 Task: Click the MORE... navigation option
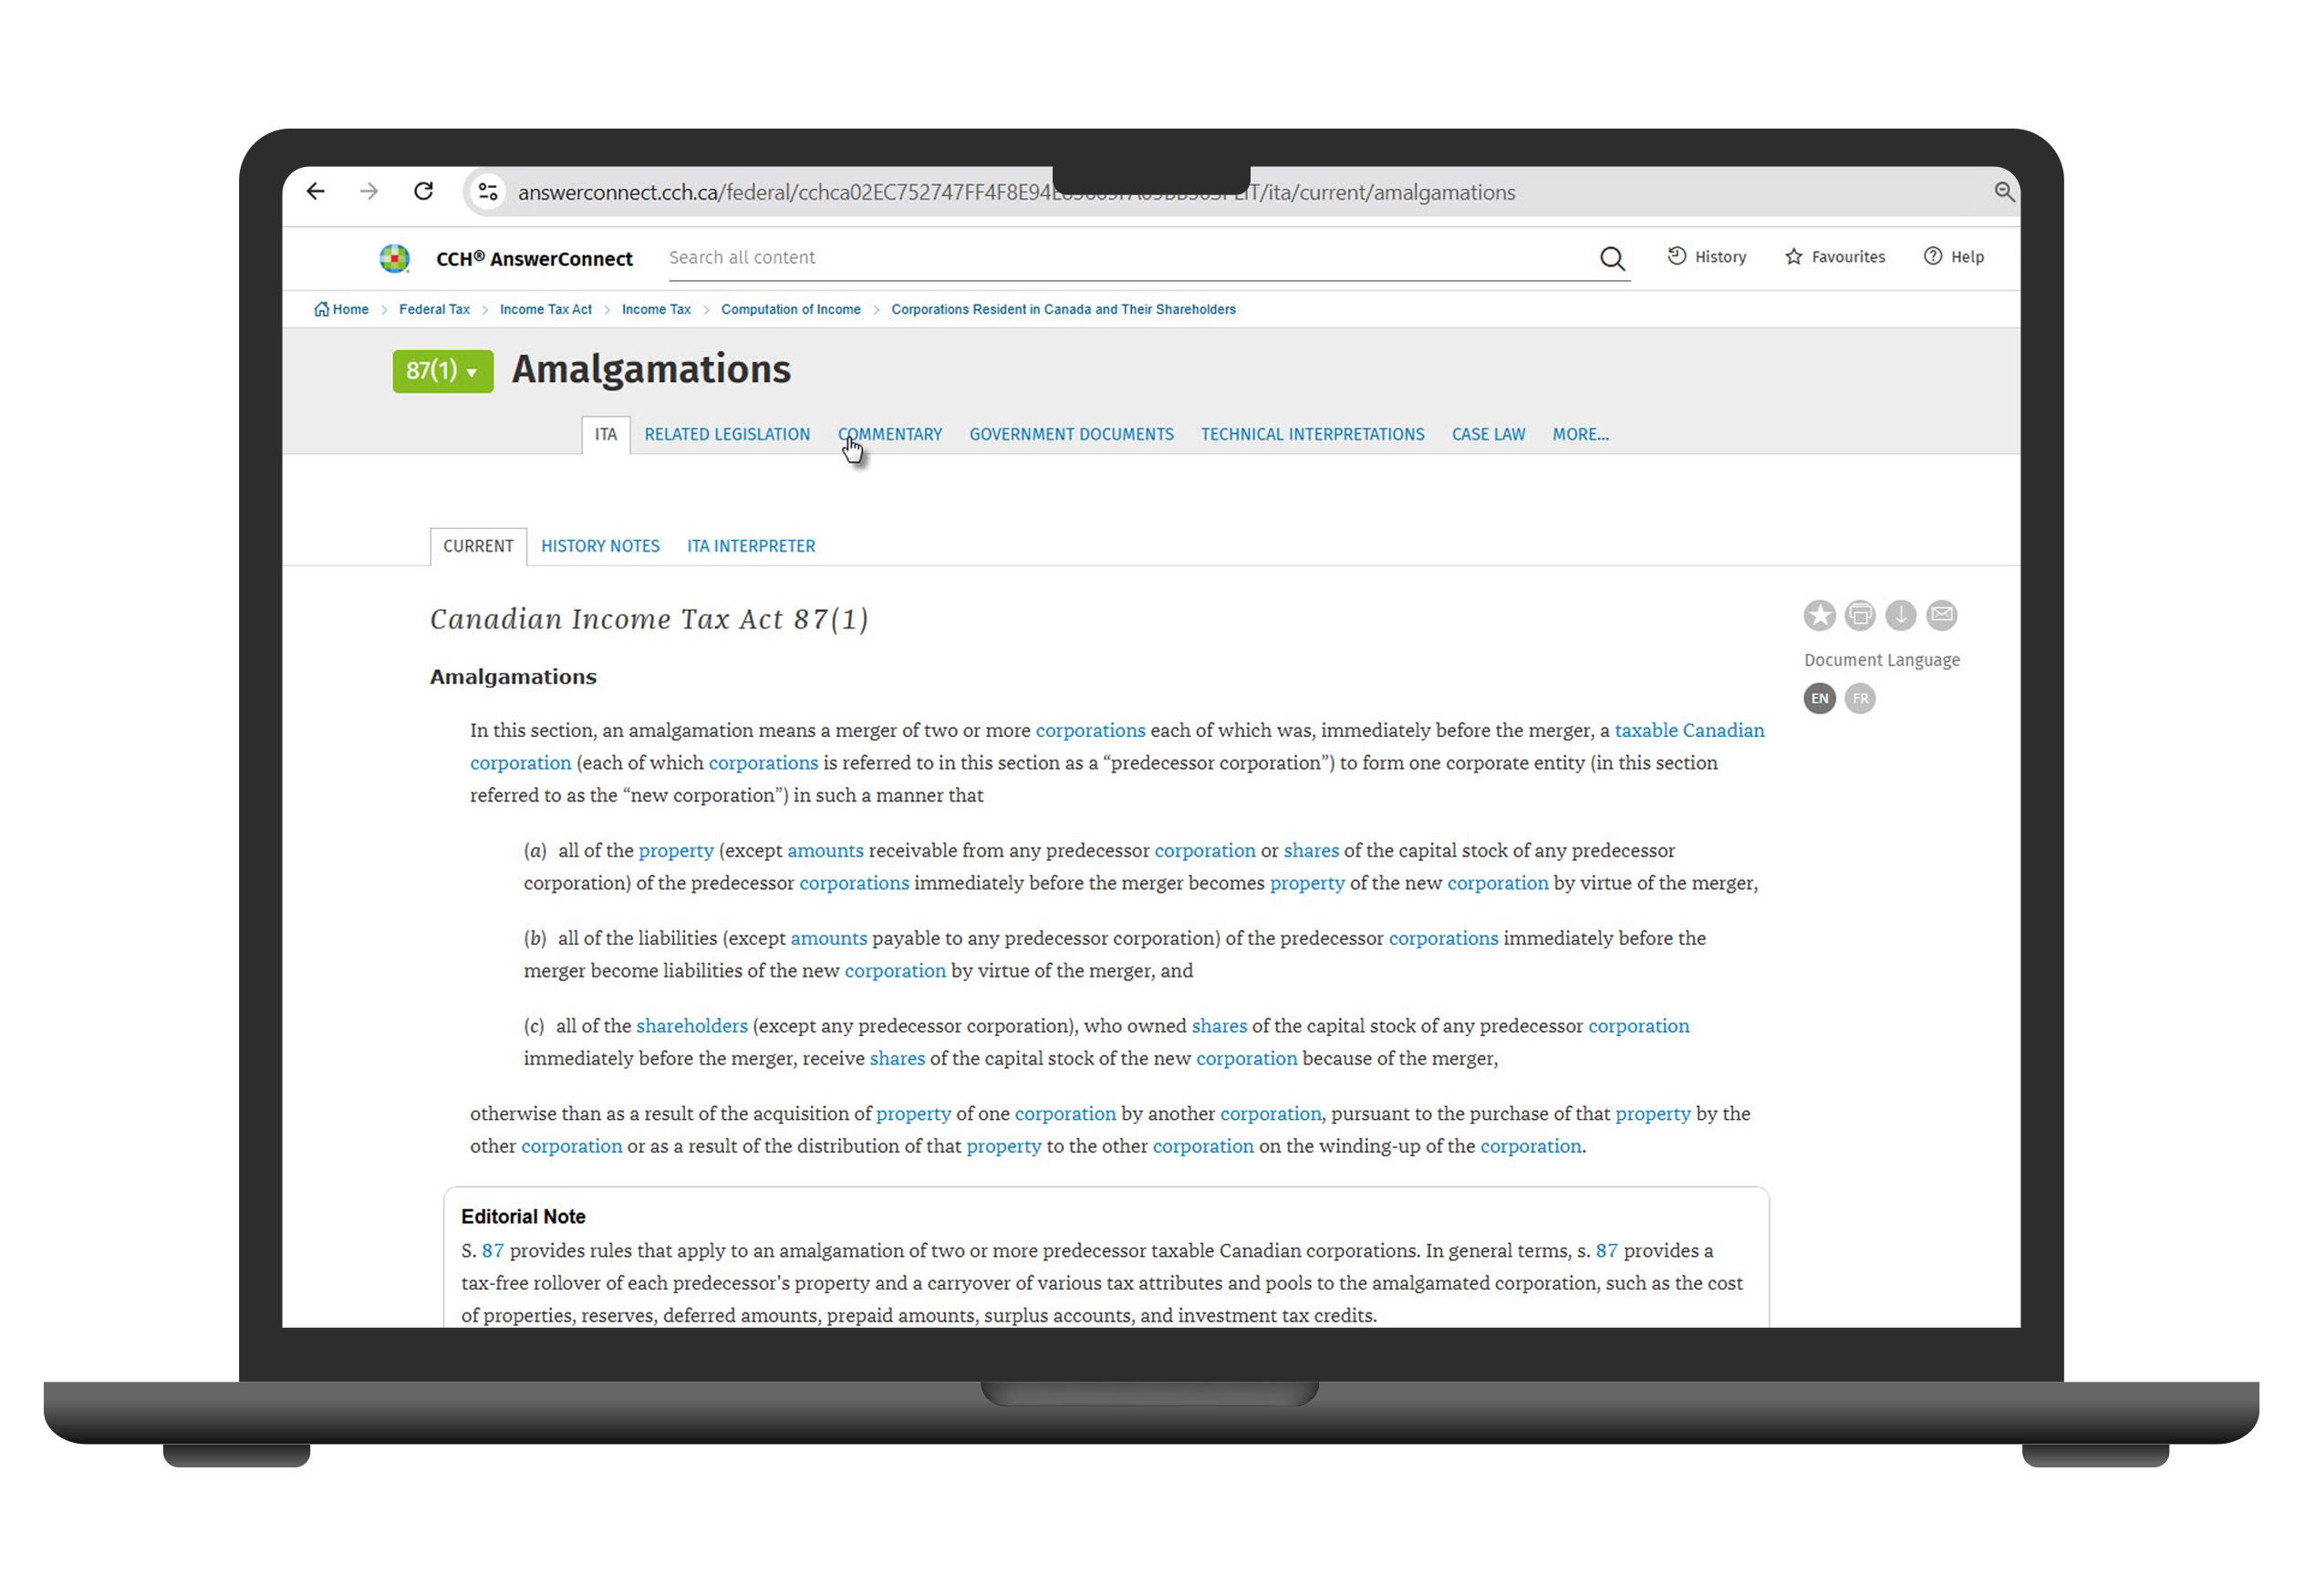point(1579,433)
